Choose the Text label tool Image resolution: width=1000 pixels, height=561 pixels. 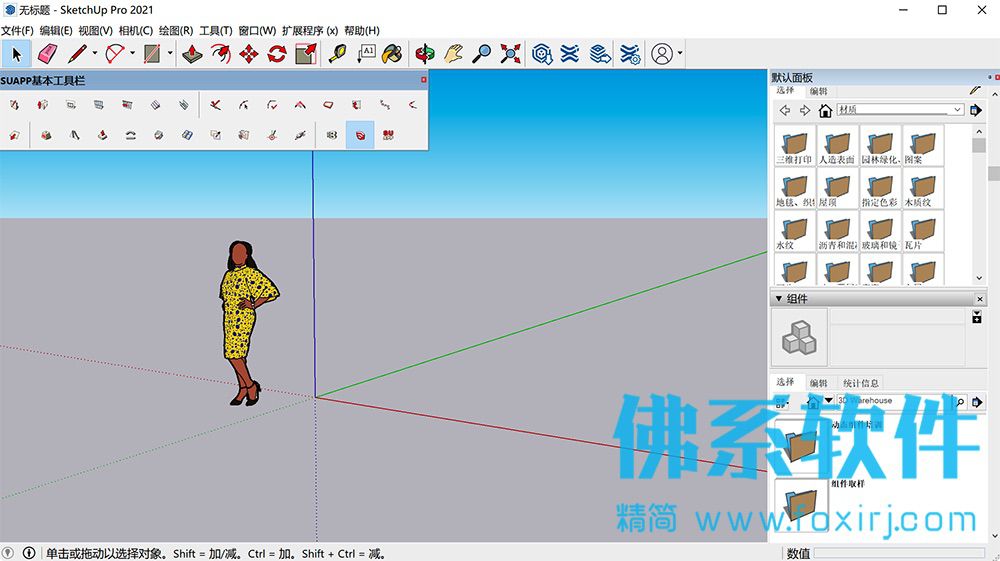[366, 54]
